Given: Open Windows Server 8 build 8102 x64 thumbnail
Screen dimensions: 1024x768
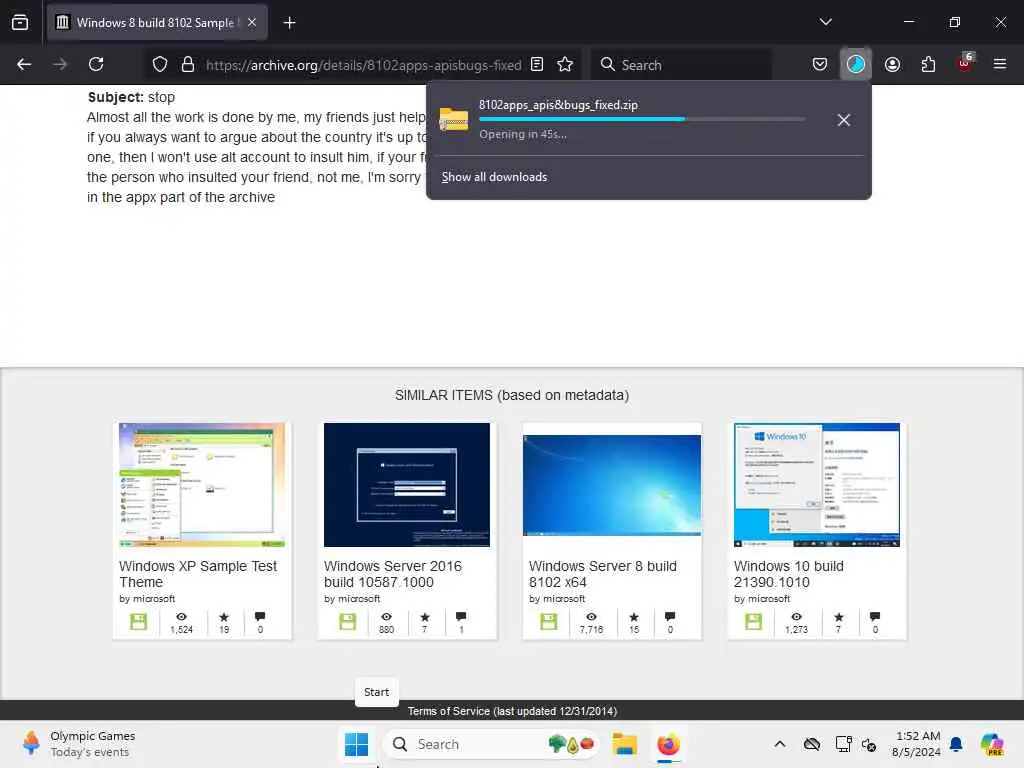Looking at the screenshot, I should (612, 485).
